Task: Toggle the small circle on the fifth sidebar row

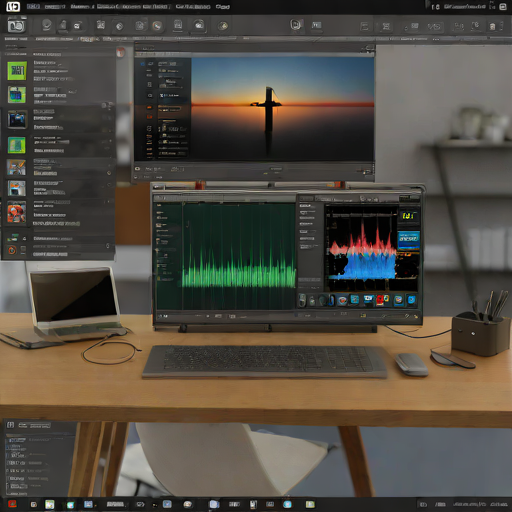Action: (109, 173)
